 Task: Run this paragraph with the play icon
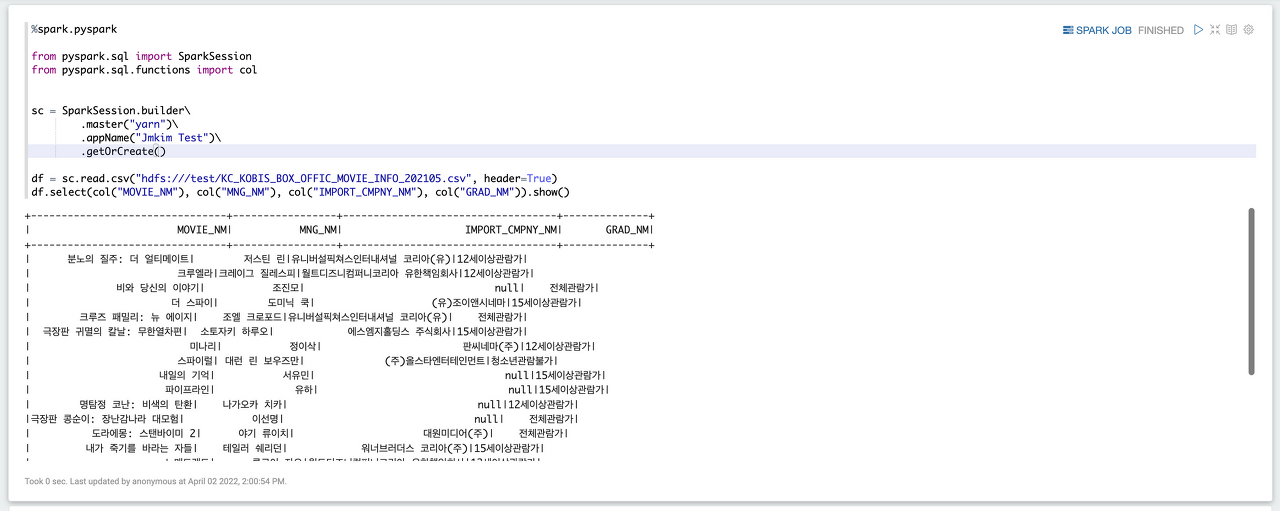point(1199,30)
